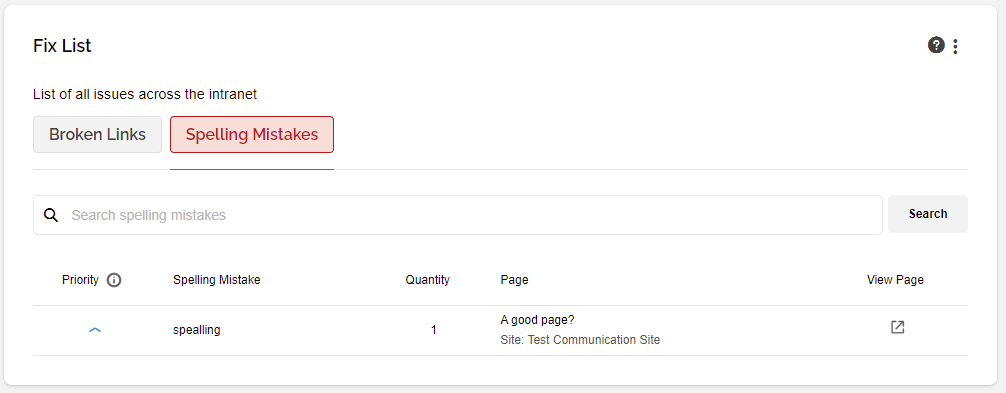Click the quantity value 1 in row
1006x393 pixels.
click(434, 330)
